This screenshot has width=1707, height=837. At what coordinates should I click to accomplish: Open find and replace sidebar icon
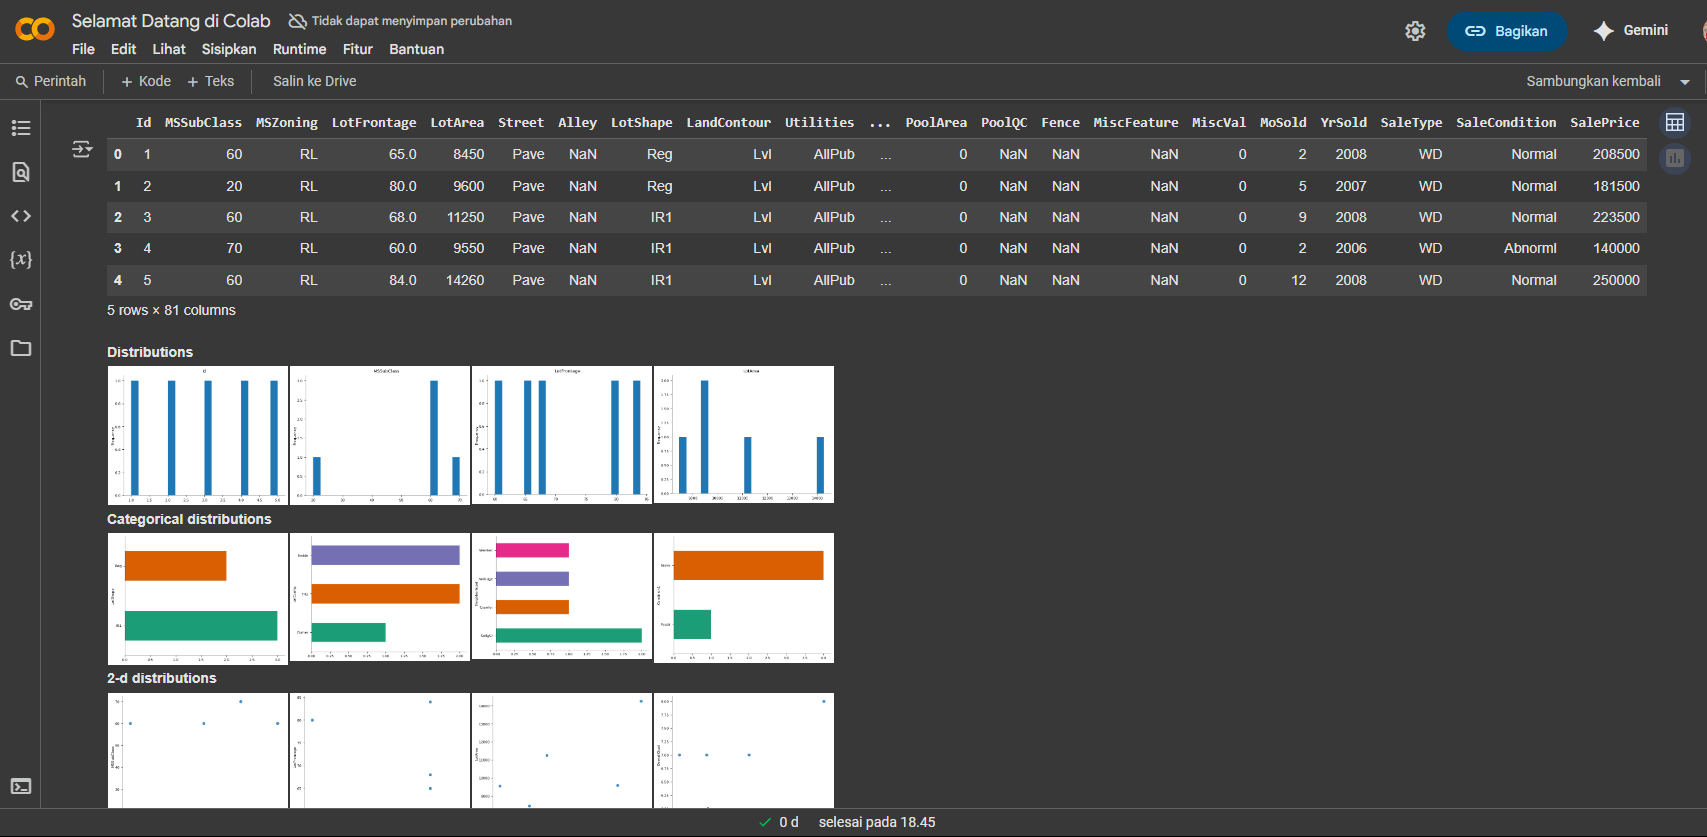pyautogui.click(x=21, y=172)
